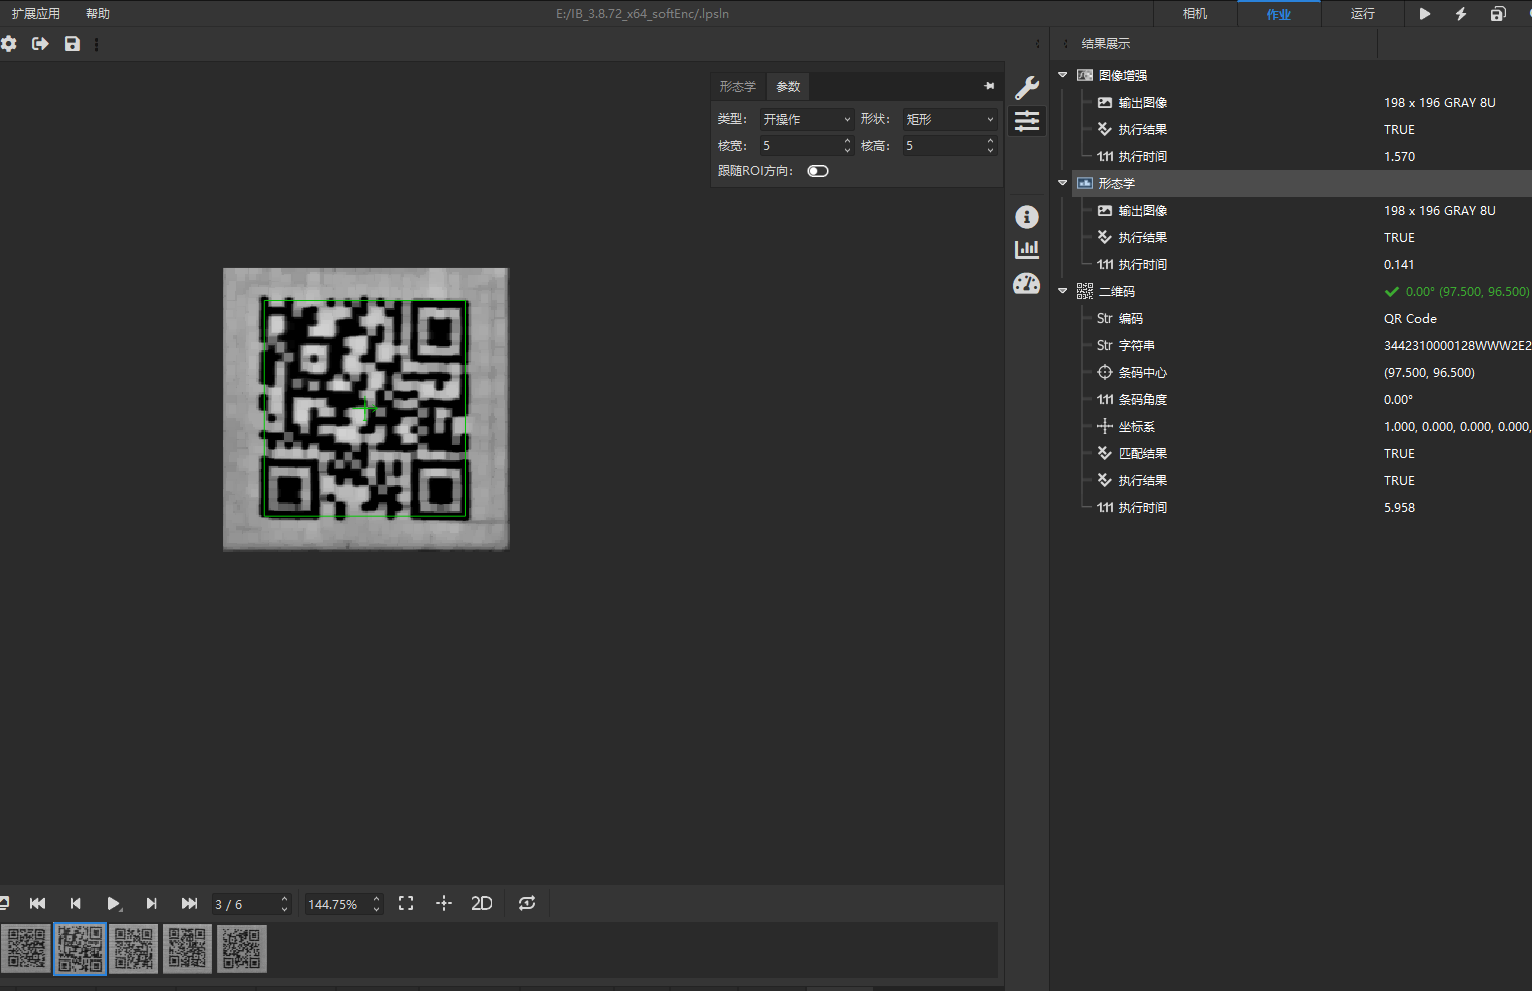Switch to the 相机 tab
Screen dimensions: 1532x991
[x=1195, y=14]
